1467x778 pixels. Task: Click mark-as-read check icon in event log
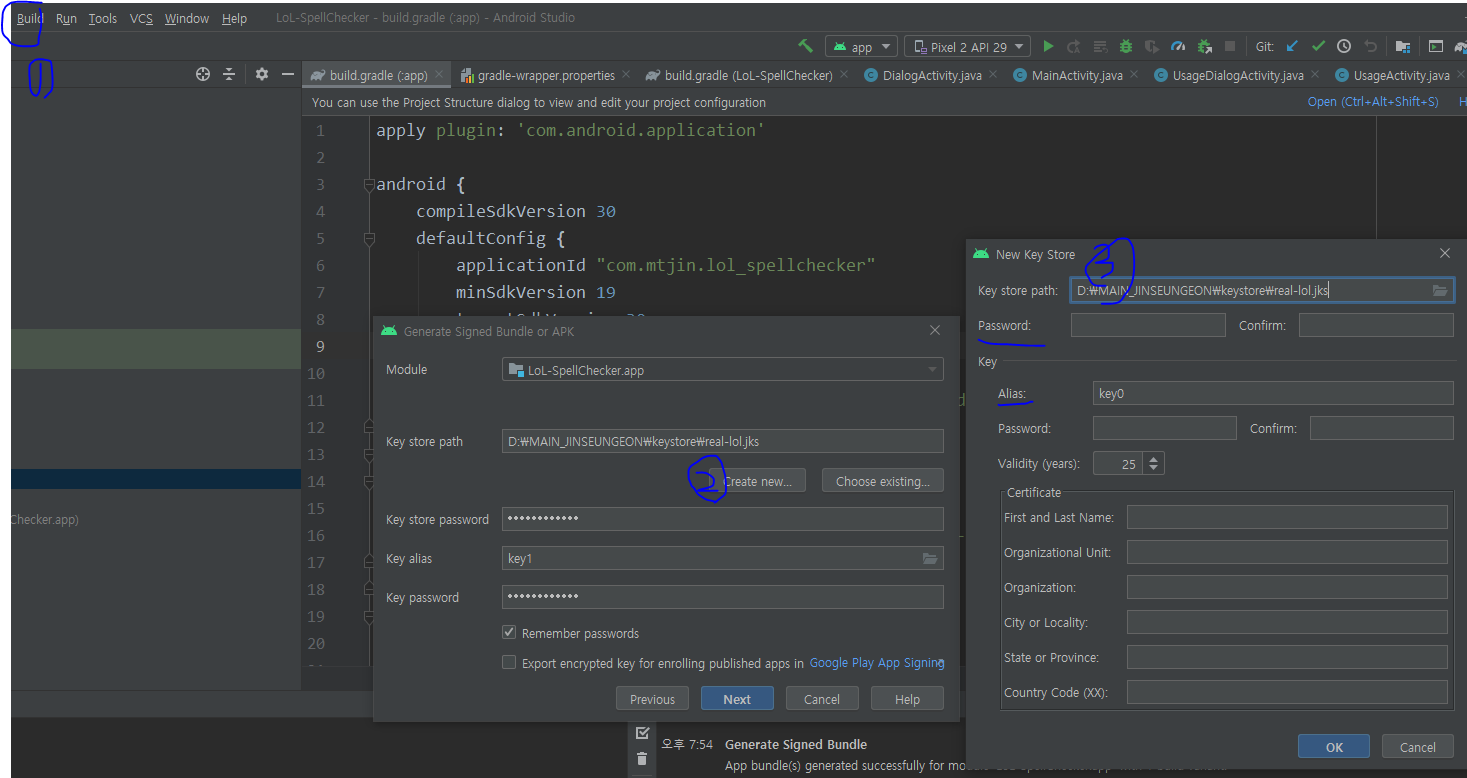642,733
